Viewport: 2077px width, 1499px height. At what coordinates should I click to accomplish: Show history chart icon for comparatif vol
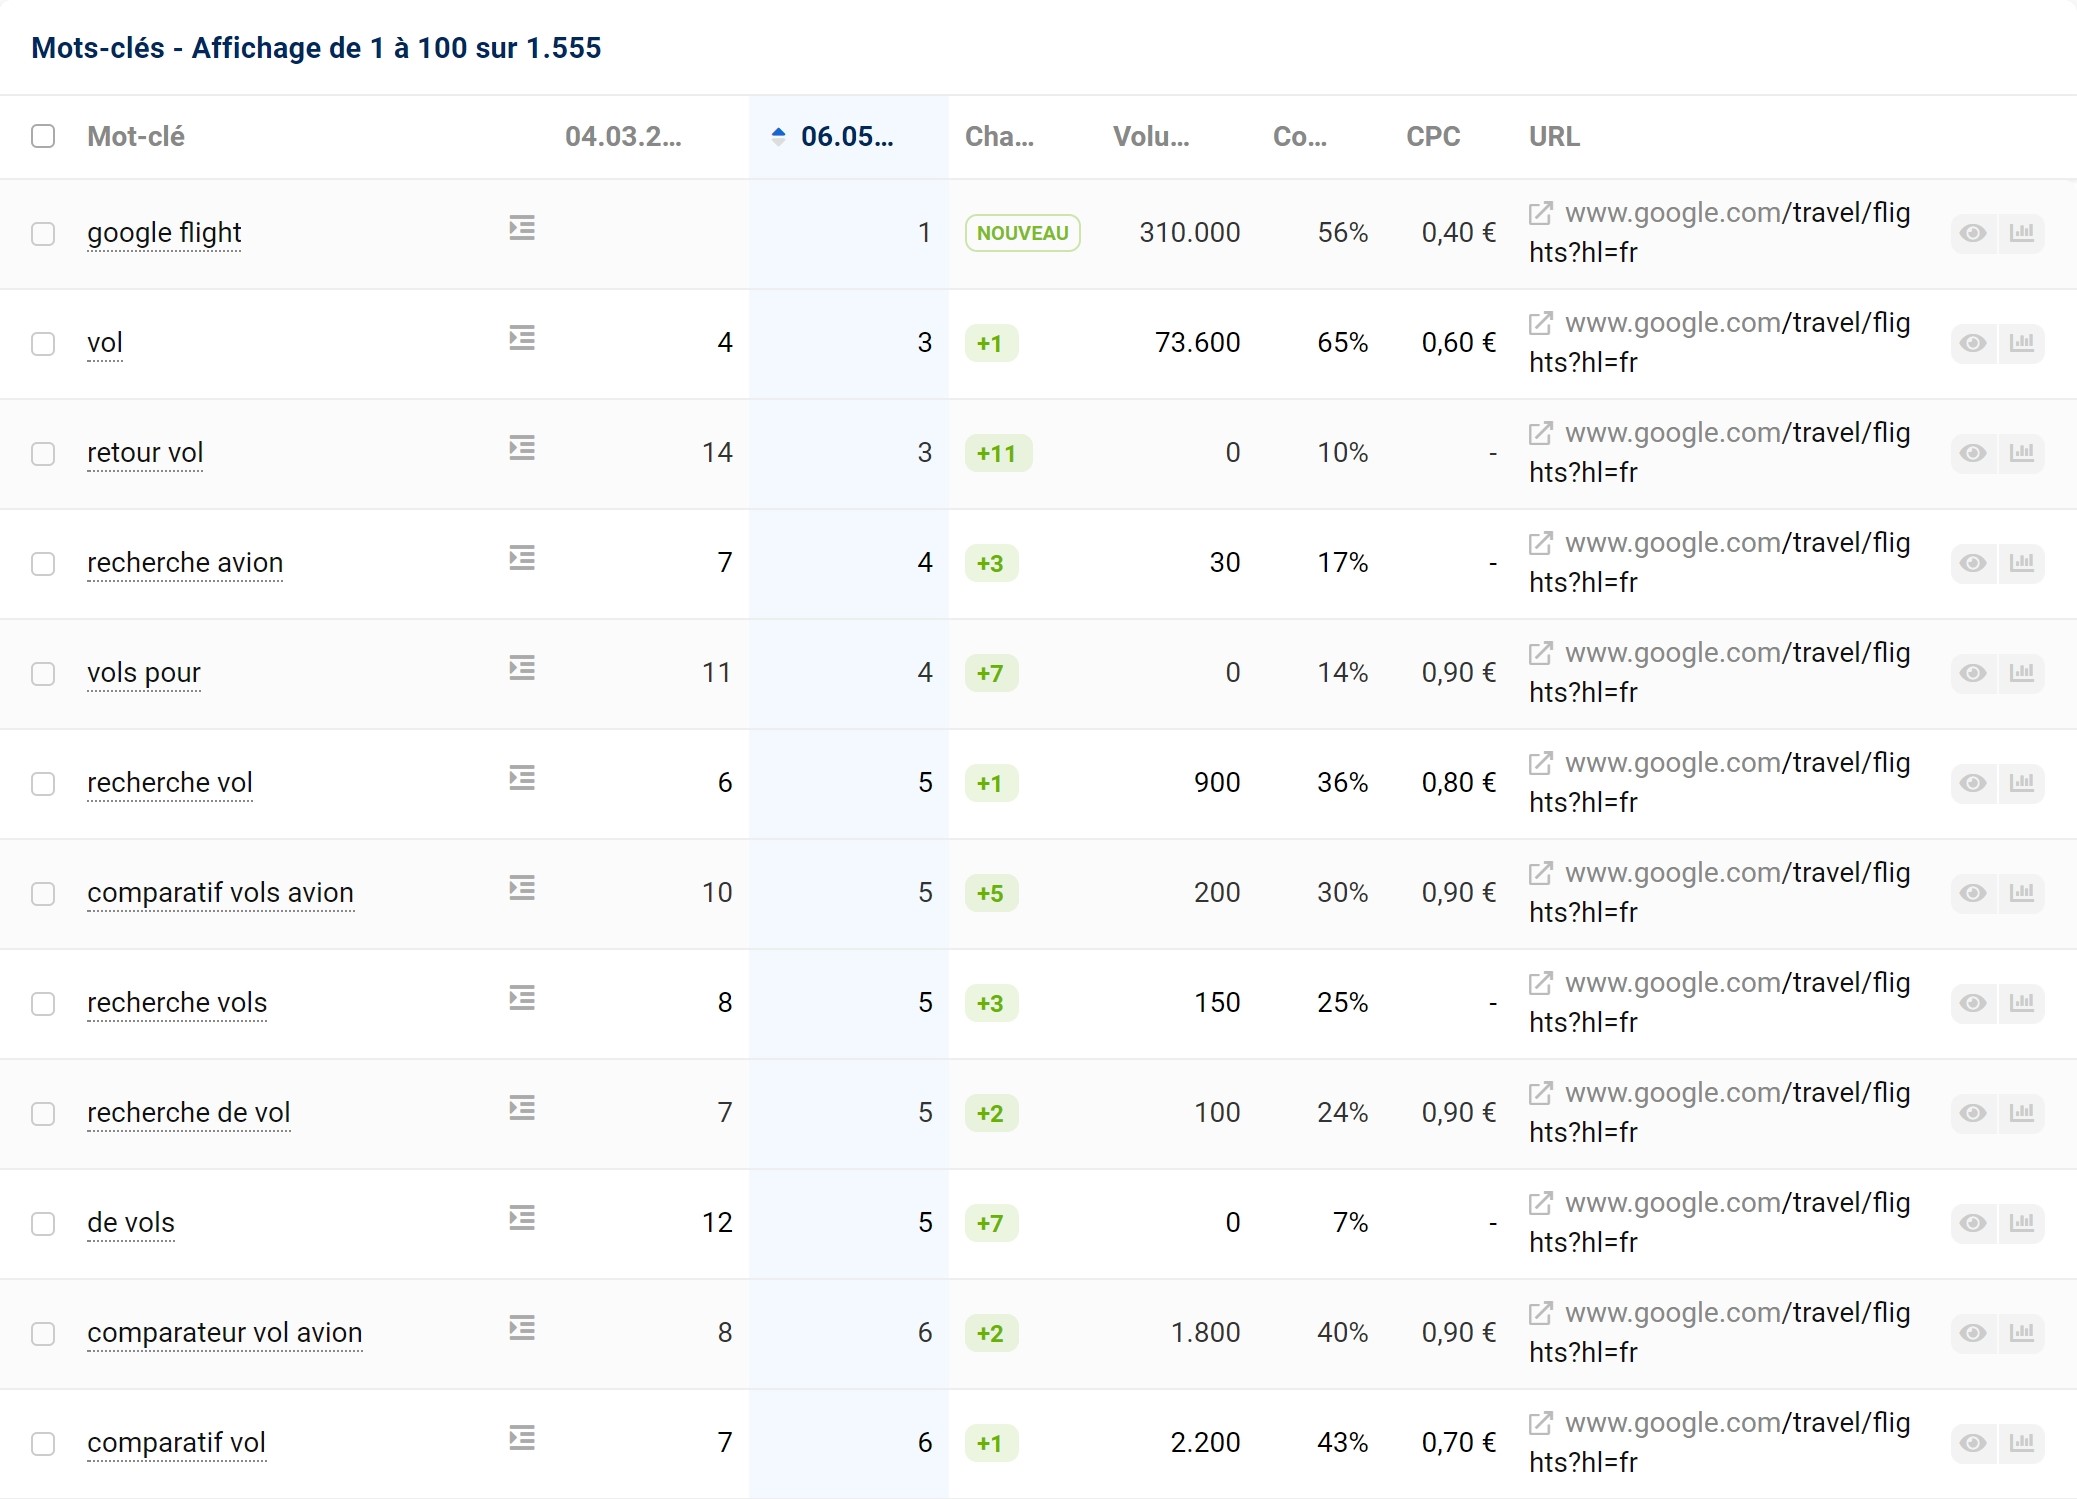[x=2022, y=1443]
